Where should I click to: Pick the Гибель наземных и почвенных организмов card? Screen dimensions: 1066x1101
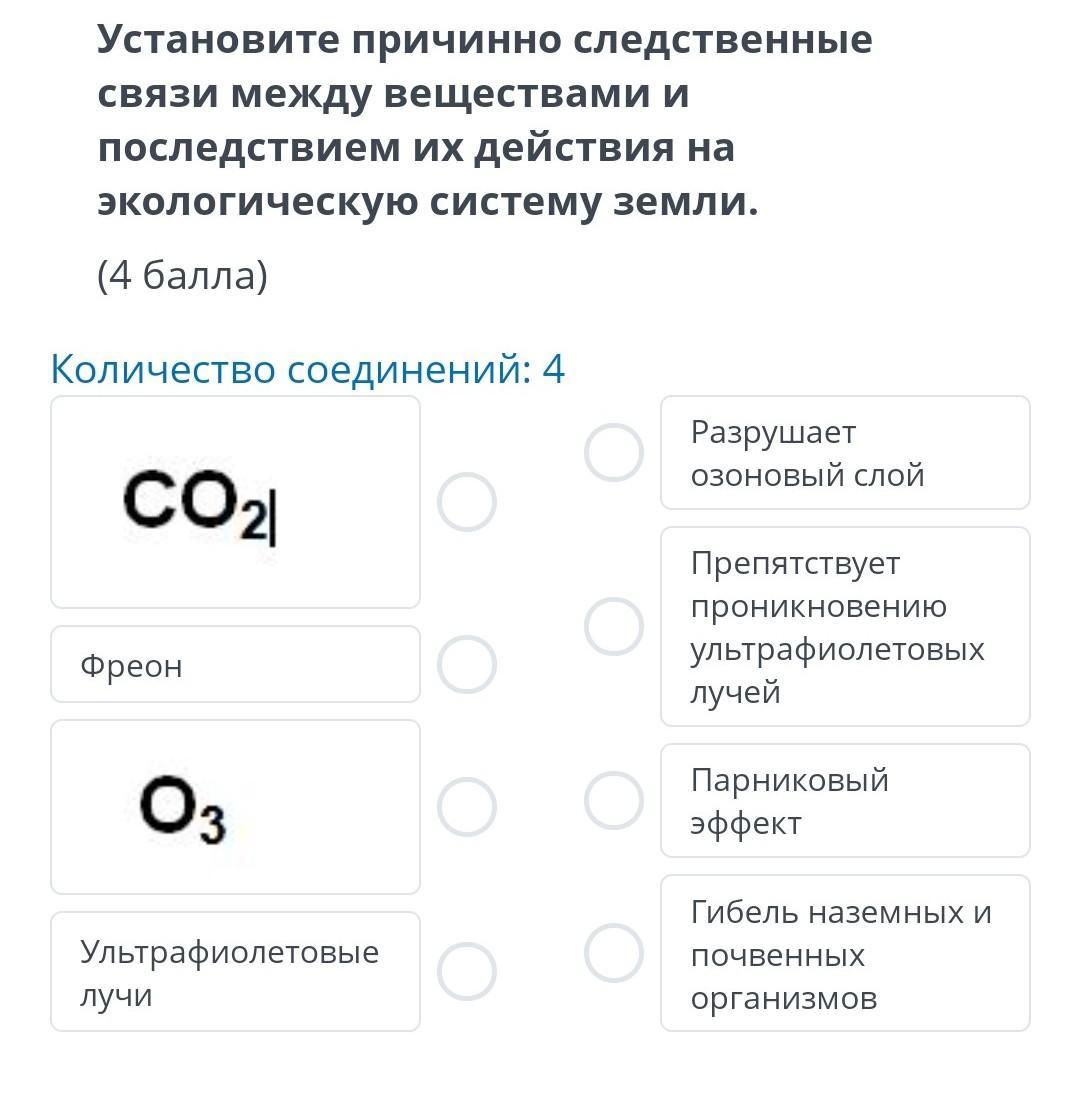coord(845,954)
